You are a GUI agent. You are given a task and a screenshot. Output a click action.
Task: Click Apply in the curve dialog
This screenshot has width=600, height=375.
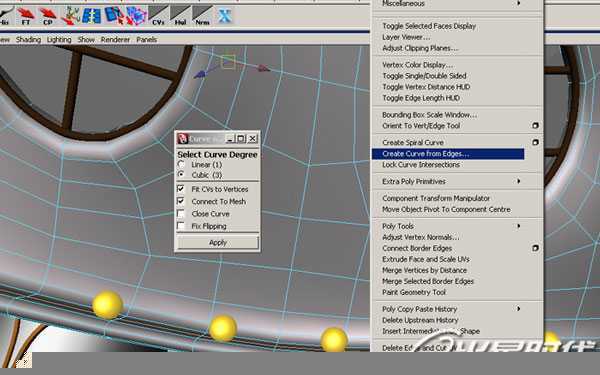218,243
